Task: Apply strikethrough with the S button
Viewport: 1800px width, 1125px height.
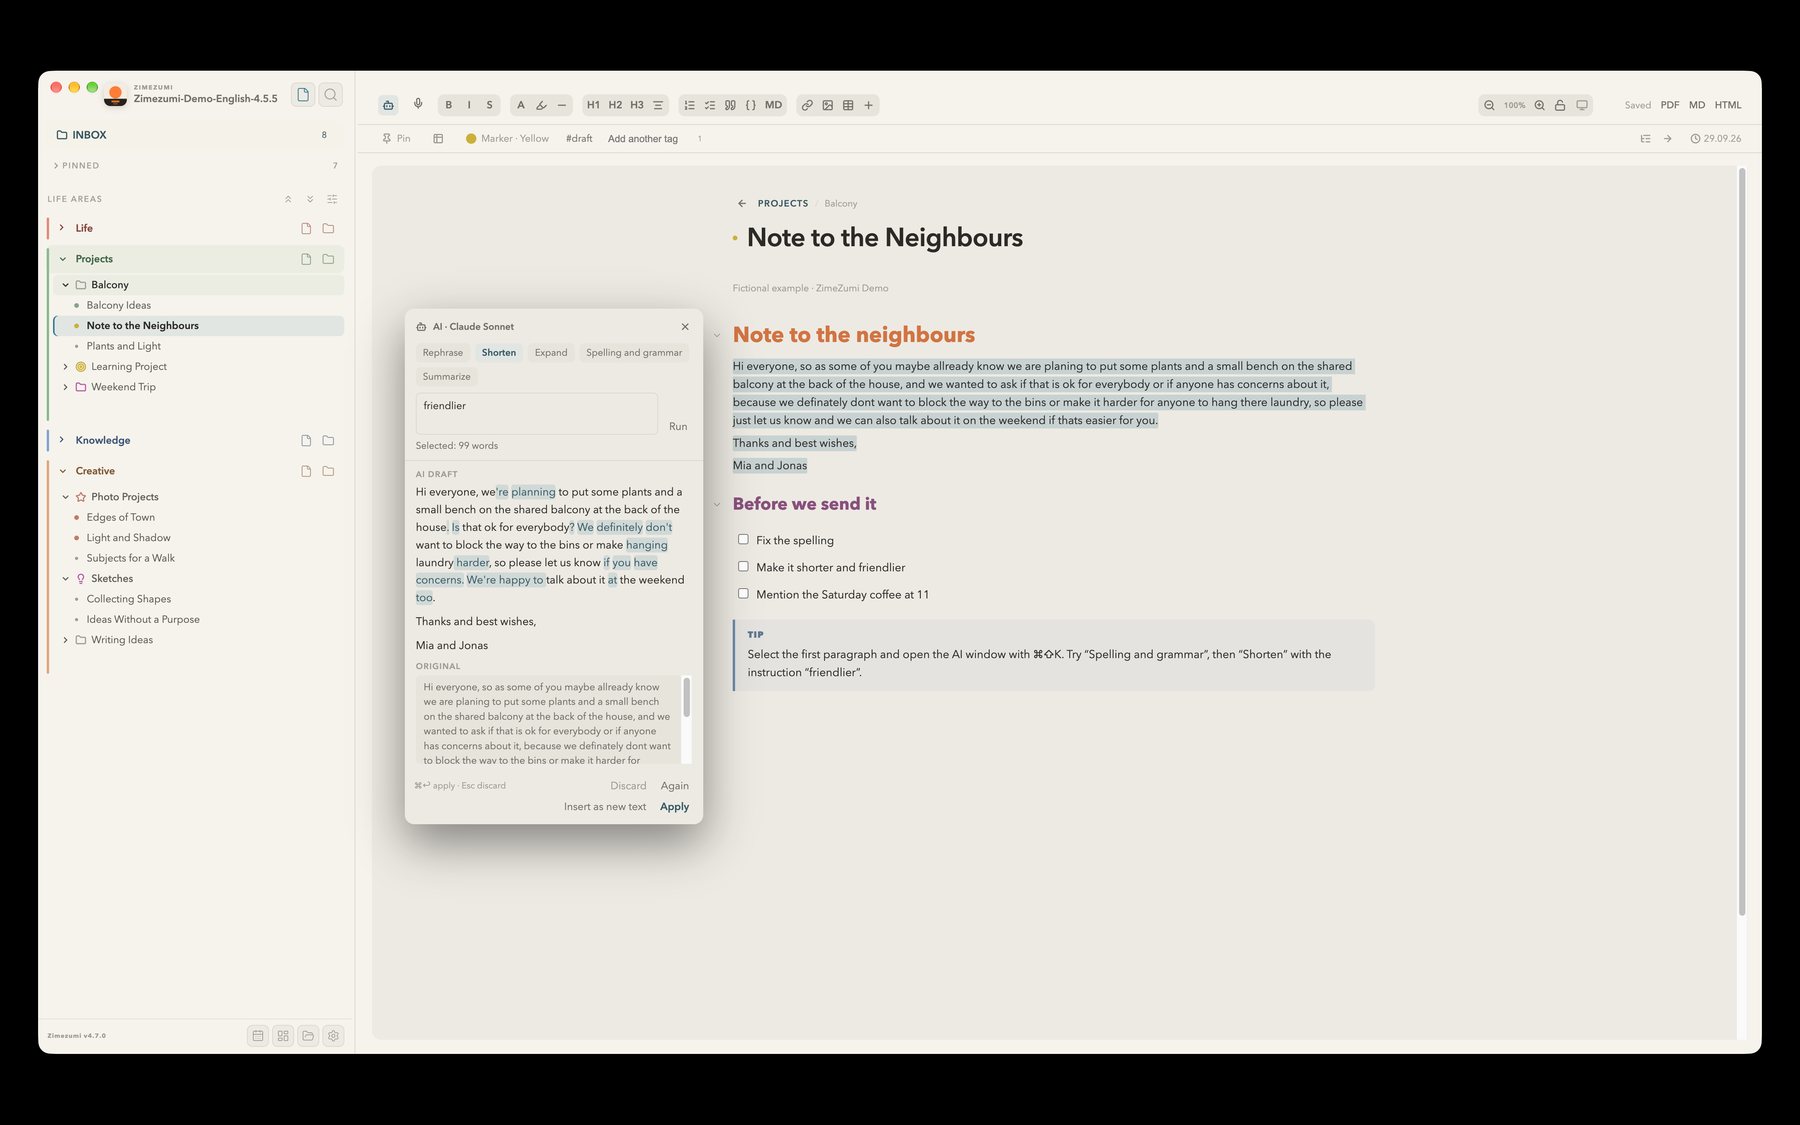Action: coord(489,105)
